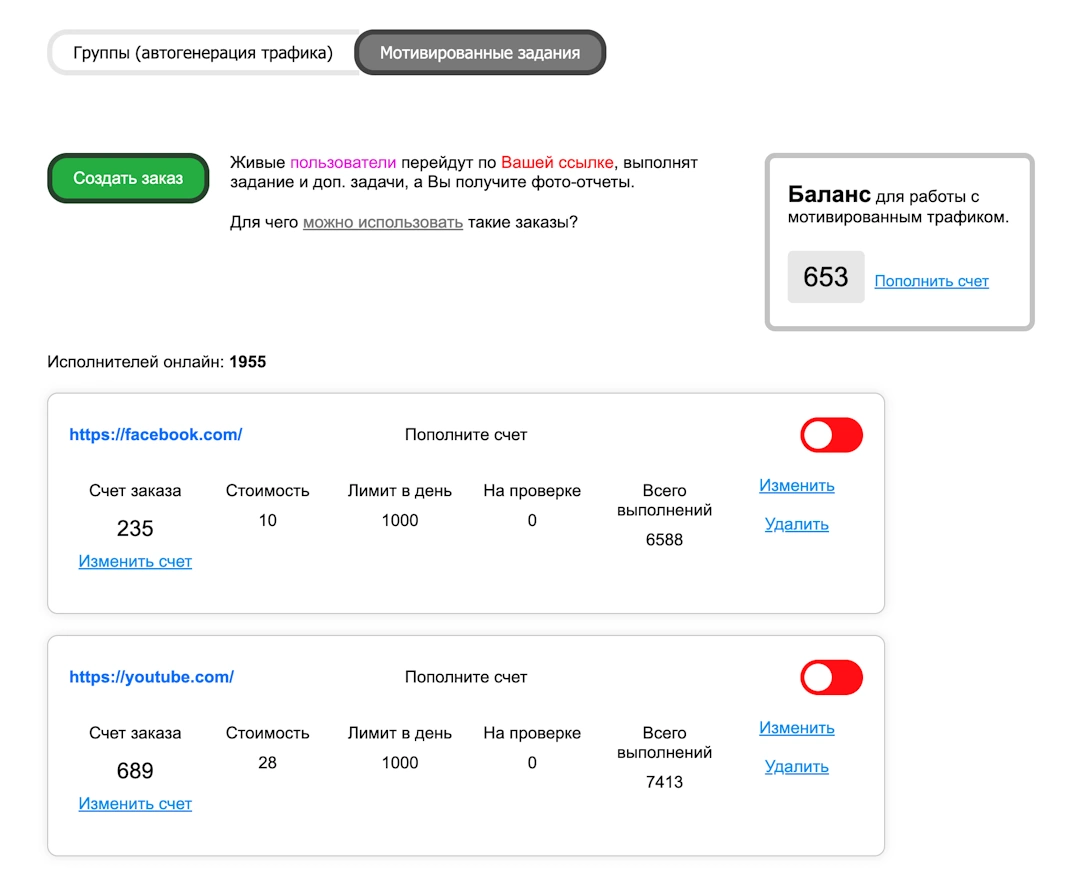Click Изменить link for youtube order
The width and height of the screenshot is (1080, 892).
coord(796,728)
